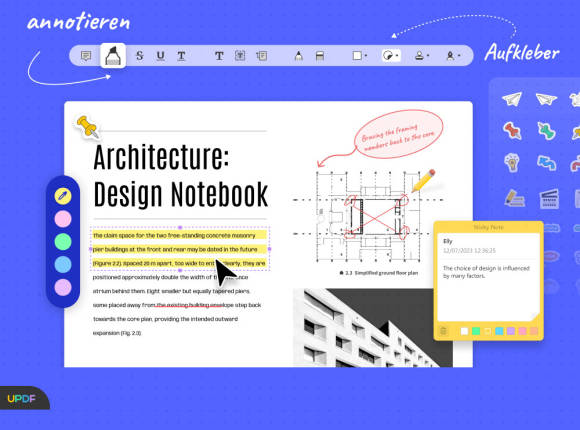Select the Pencil drawing tool
The width and height of the screenshot is (580, 430).
[299, 56]
